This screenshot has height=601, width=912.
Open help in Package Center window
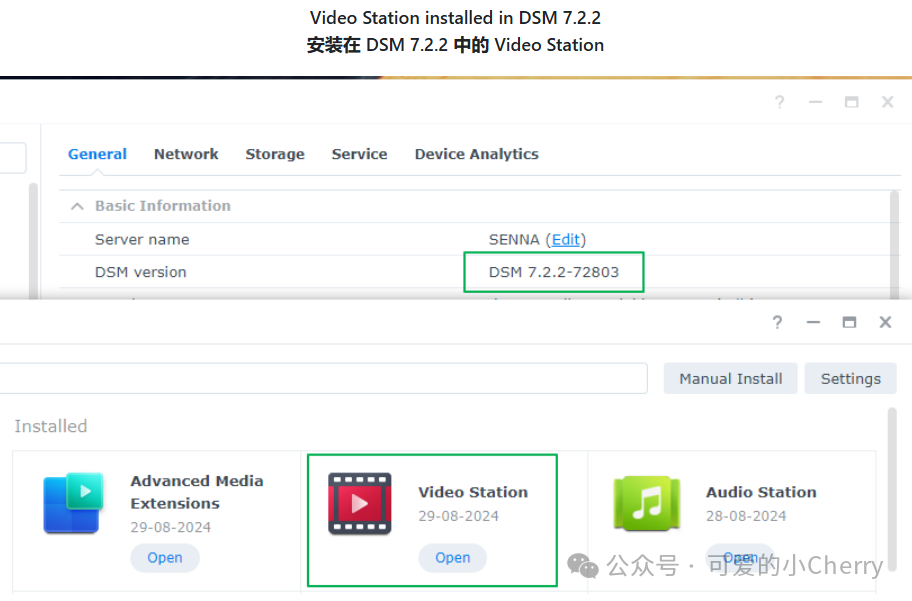[777, 322]
